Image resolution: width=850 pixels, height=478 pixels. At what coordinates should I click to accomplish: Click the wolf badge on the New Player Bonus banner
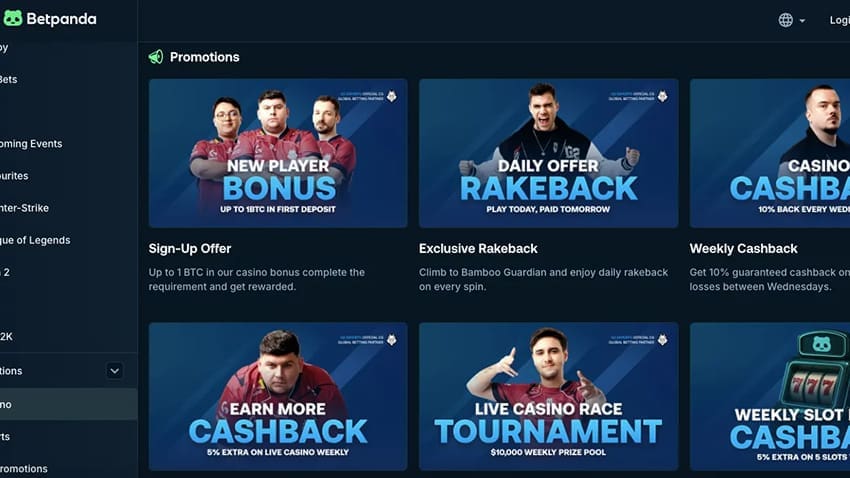391,96
